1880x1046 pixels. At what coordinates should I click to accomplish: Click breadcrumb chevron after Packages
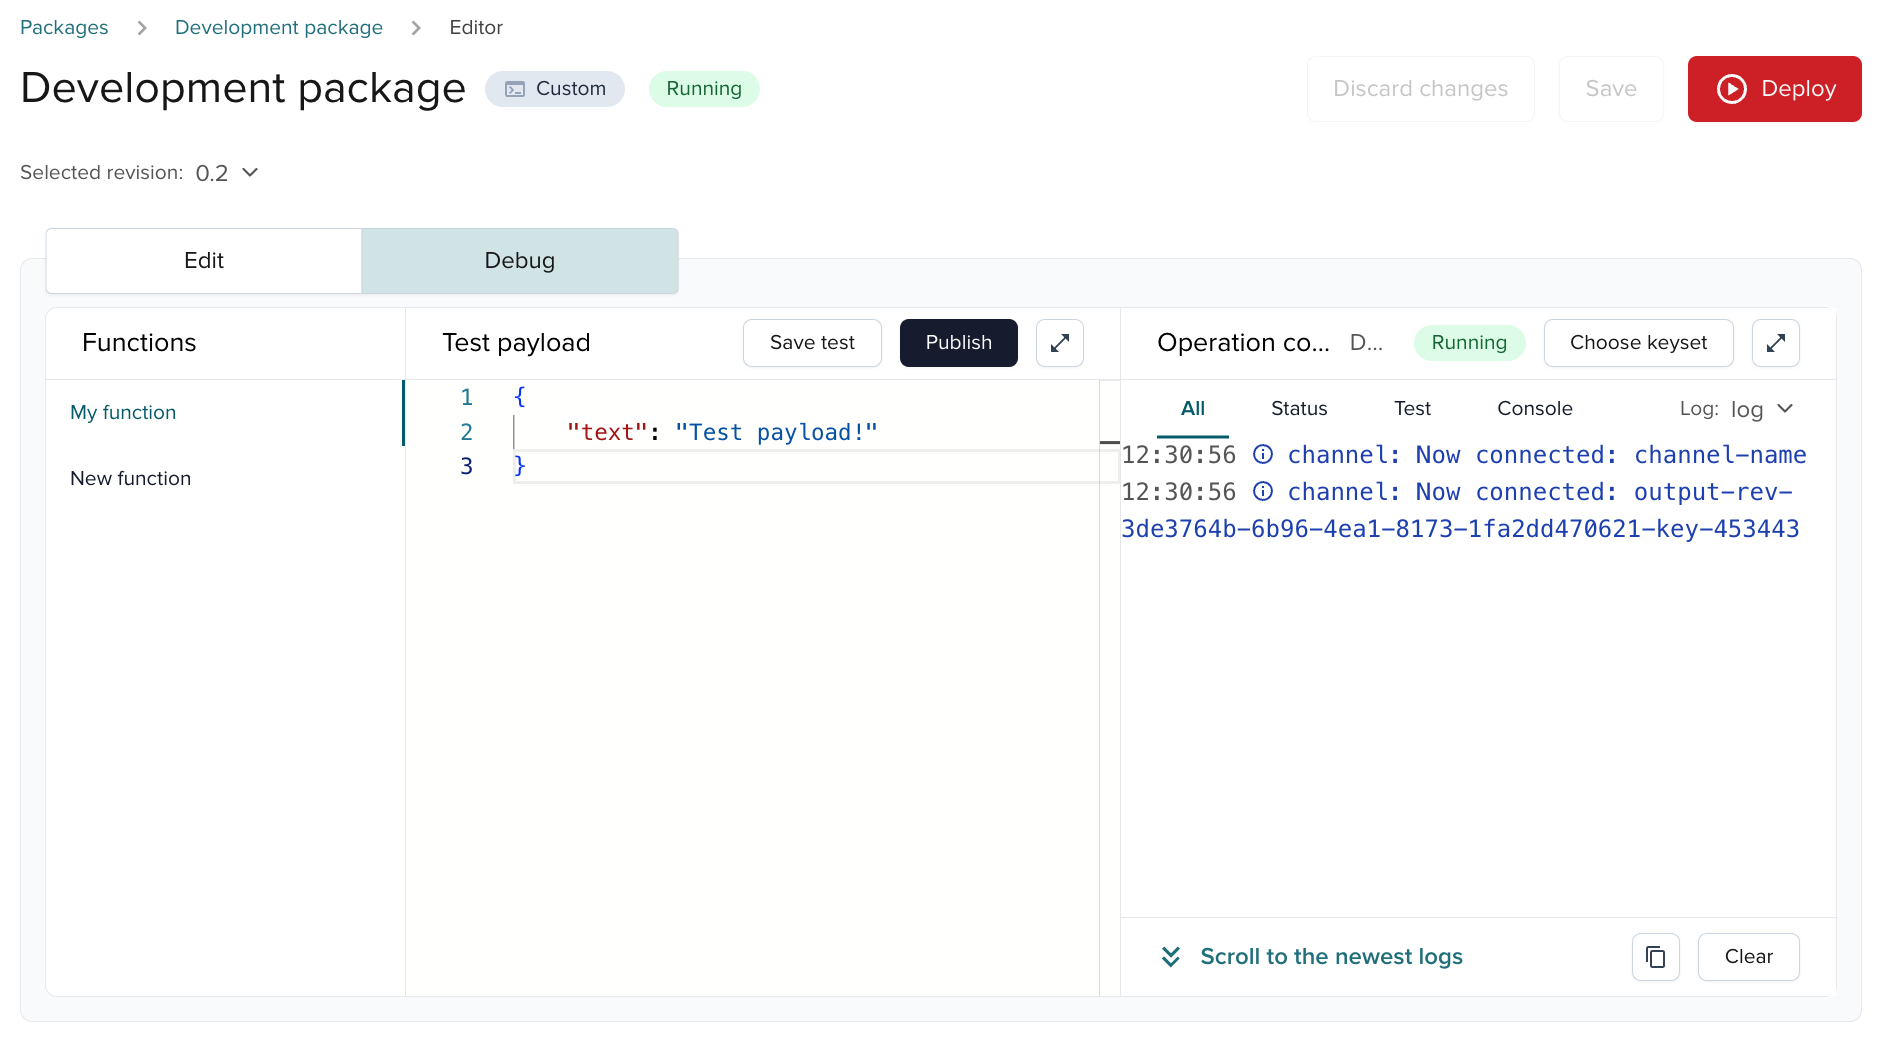coord(142,28)
